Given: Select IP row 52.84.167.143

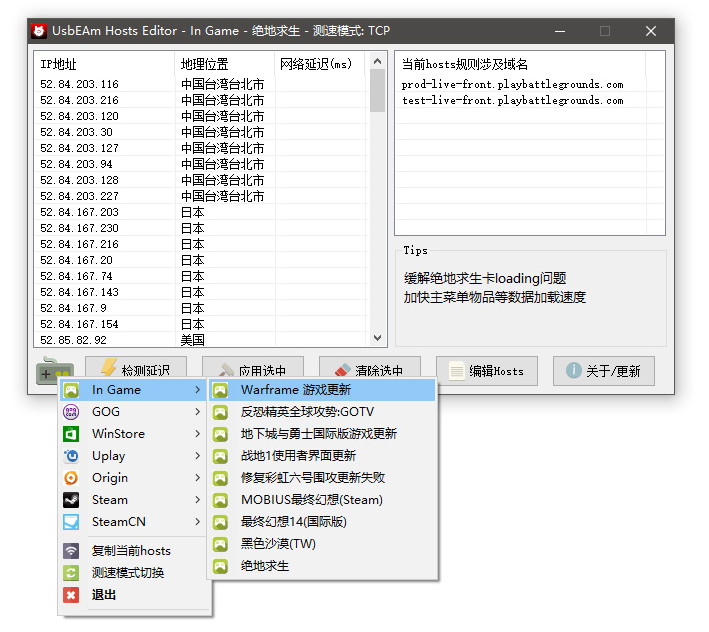Looking at the screenshot, I should (x=202, y=292).
